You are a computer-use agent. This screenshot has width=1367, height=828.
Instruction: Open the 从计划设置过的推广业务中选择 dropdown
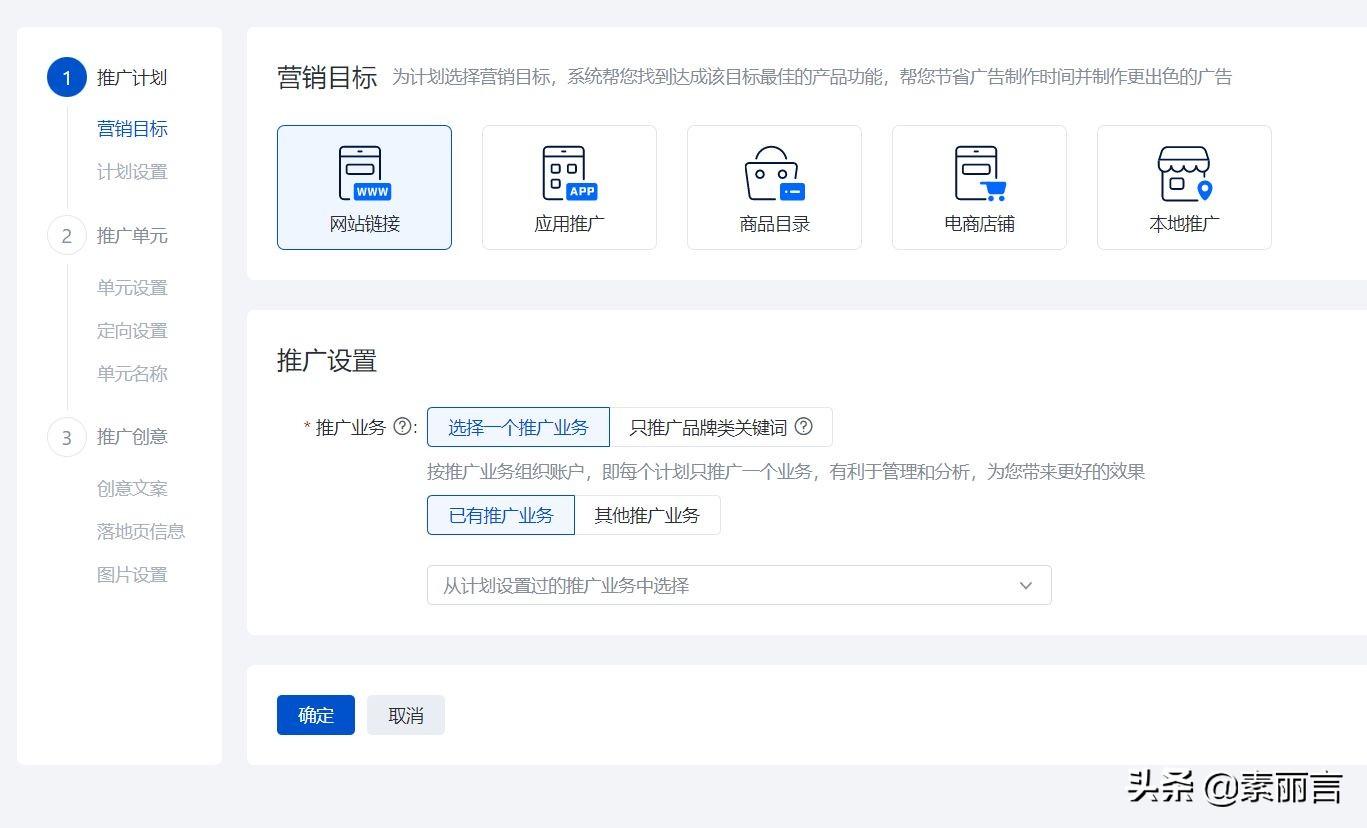[x=739, y=585]
